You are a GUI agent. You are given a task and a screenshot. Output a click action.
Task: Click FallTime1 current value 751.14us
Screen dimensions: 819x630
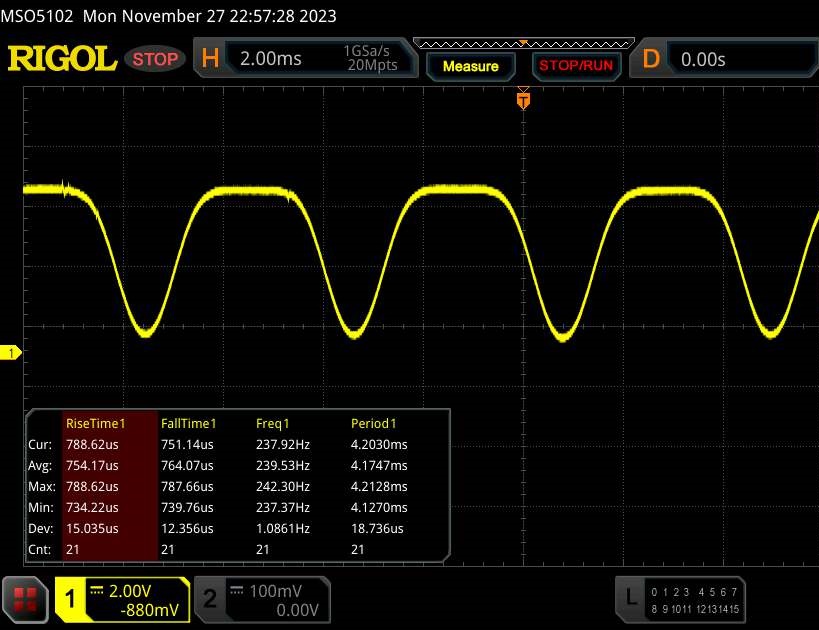187,445
